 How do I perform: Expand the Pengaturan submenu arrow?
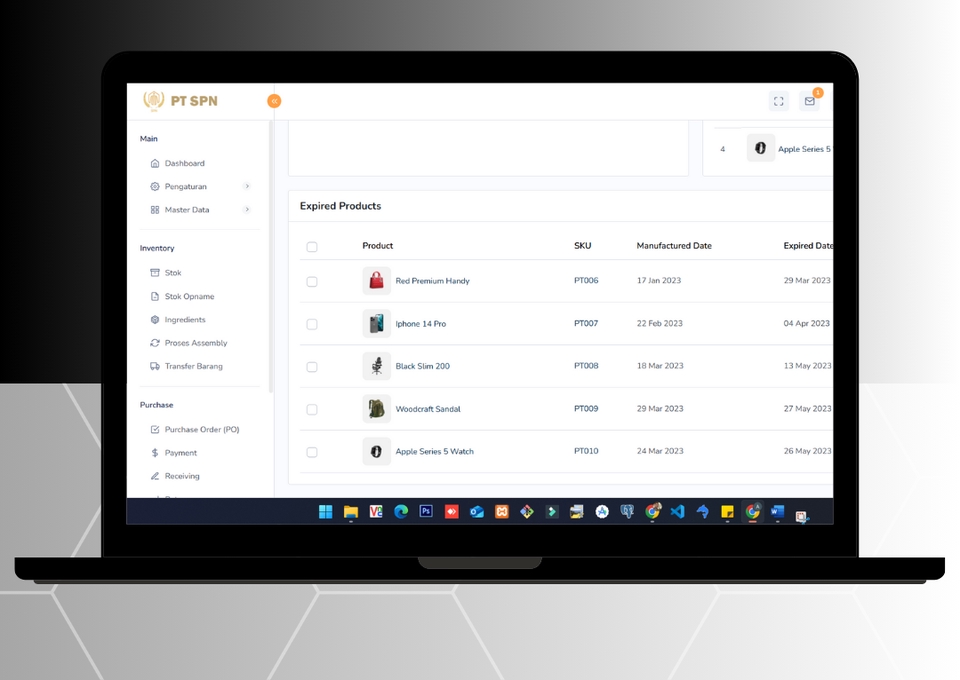pyautogui.click(x=247, y=186)
